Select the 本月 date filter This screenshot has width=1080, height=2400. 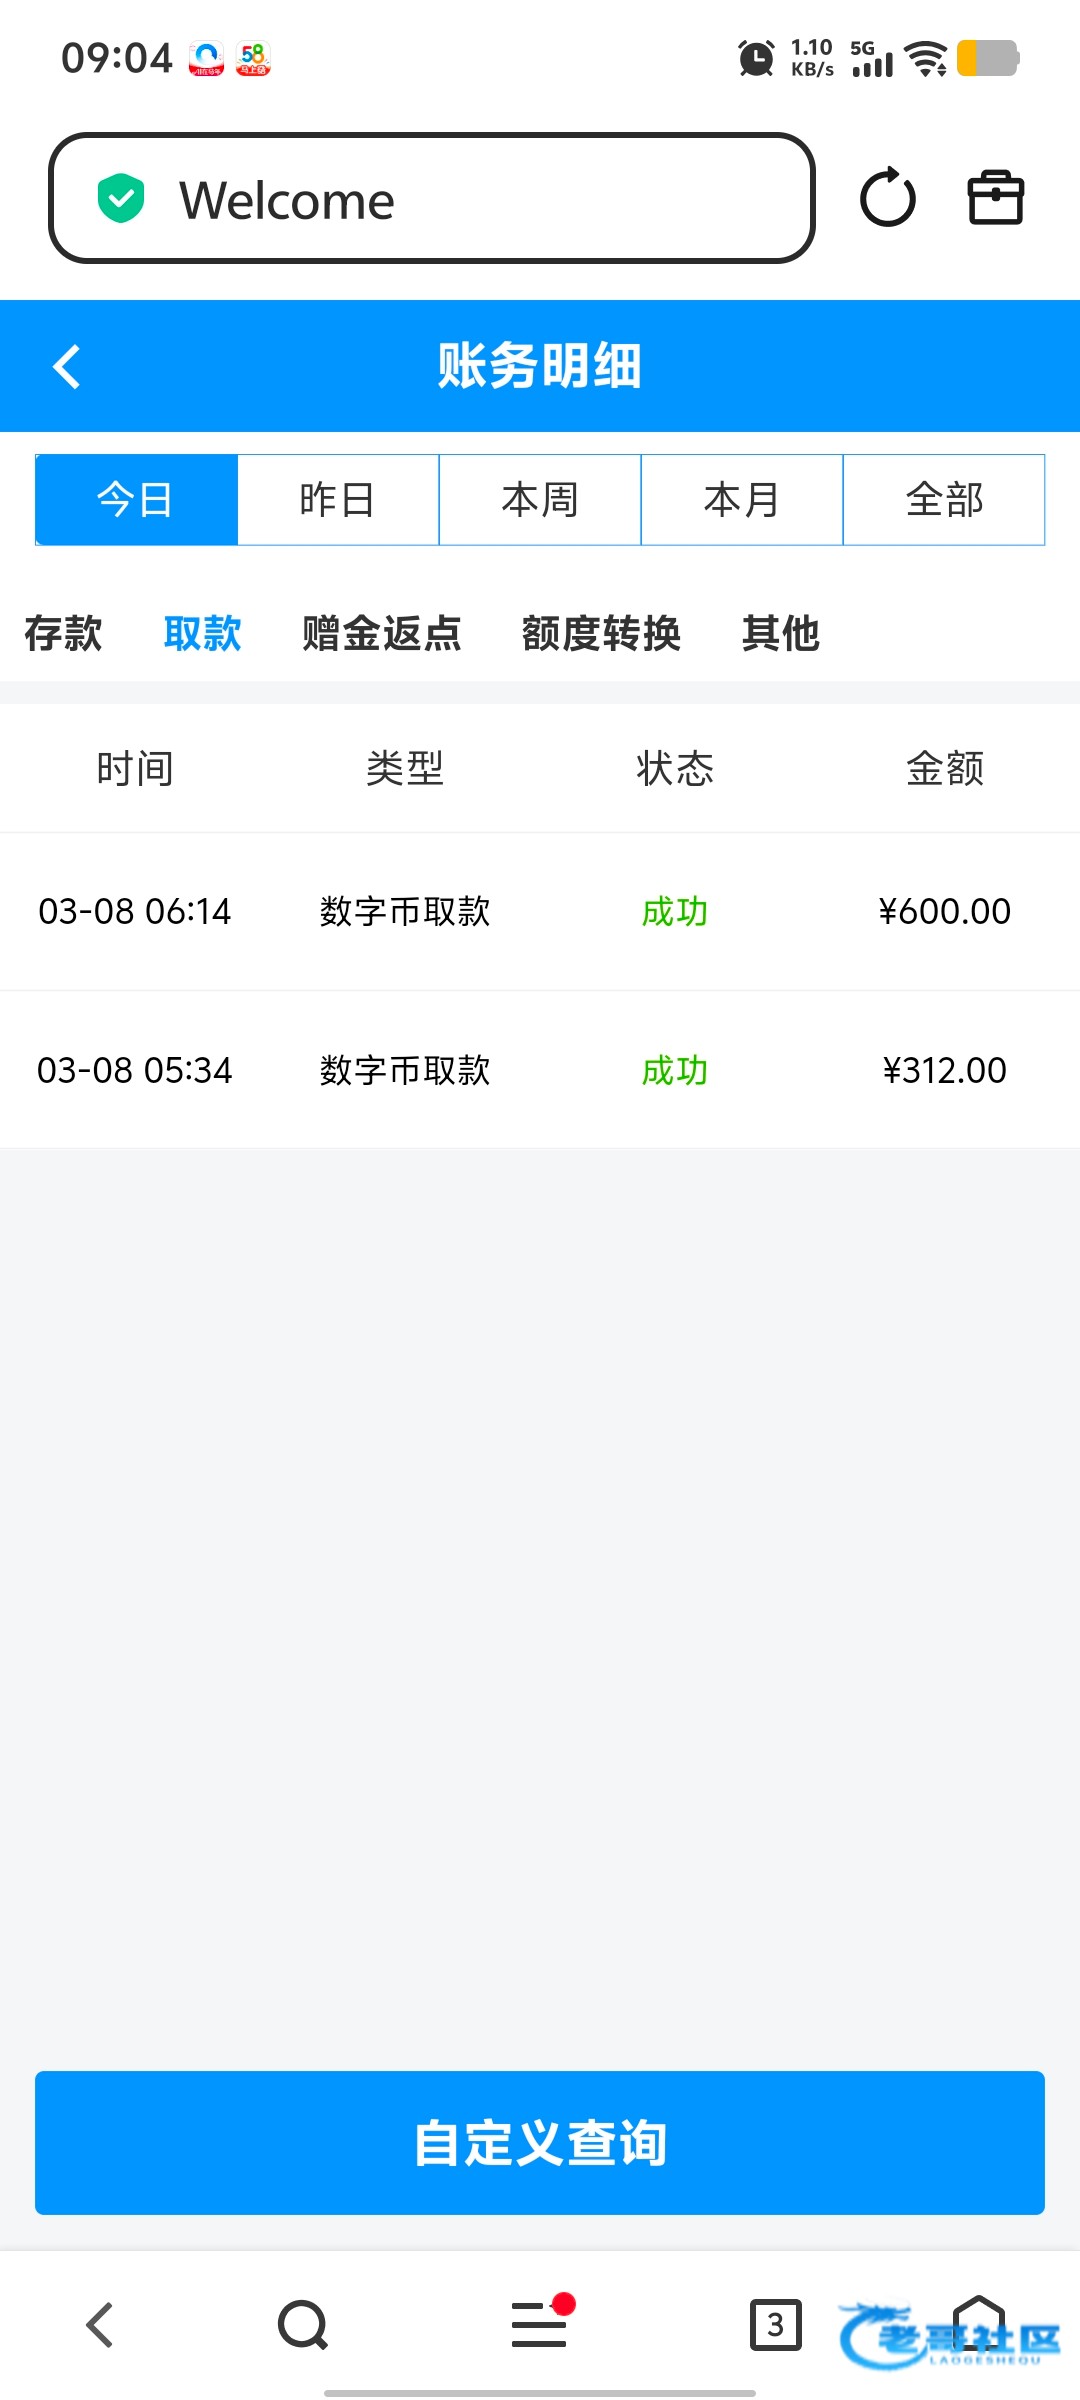(742, 500)
